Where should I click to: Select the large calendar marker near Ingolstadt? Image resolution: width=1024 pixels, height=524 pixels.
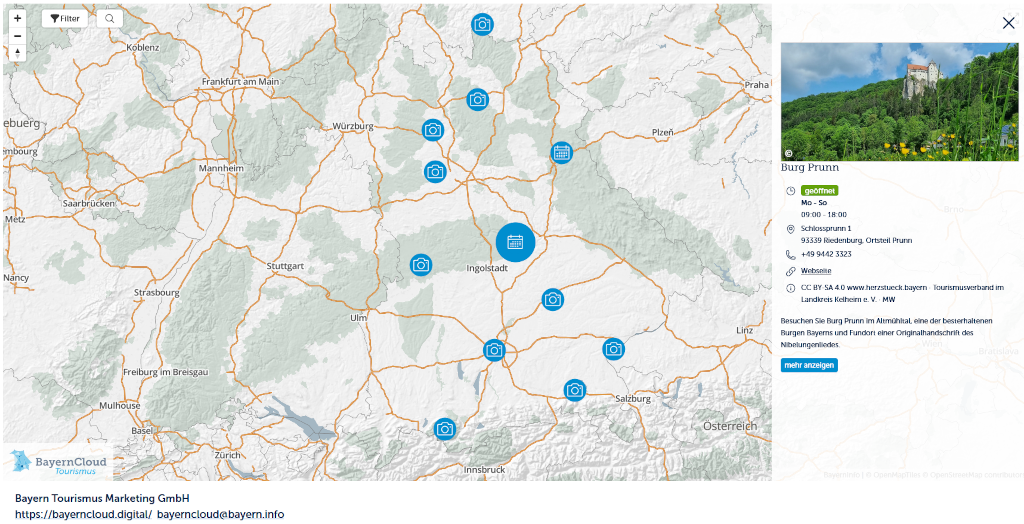(x=515, y=242)
